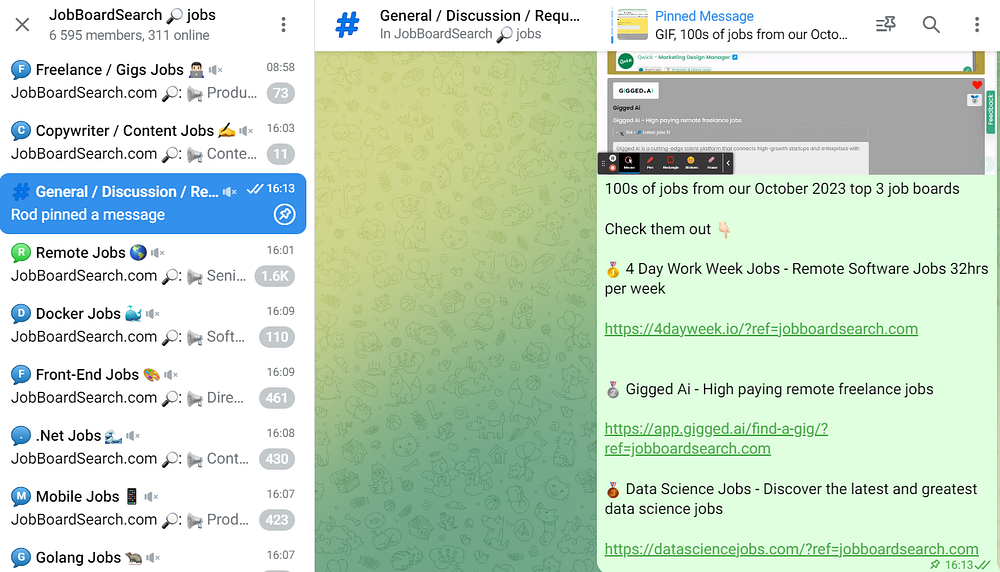Click the muted speaker icon beside Docker Jobs

pyautogui.click(x=152, y=314)
